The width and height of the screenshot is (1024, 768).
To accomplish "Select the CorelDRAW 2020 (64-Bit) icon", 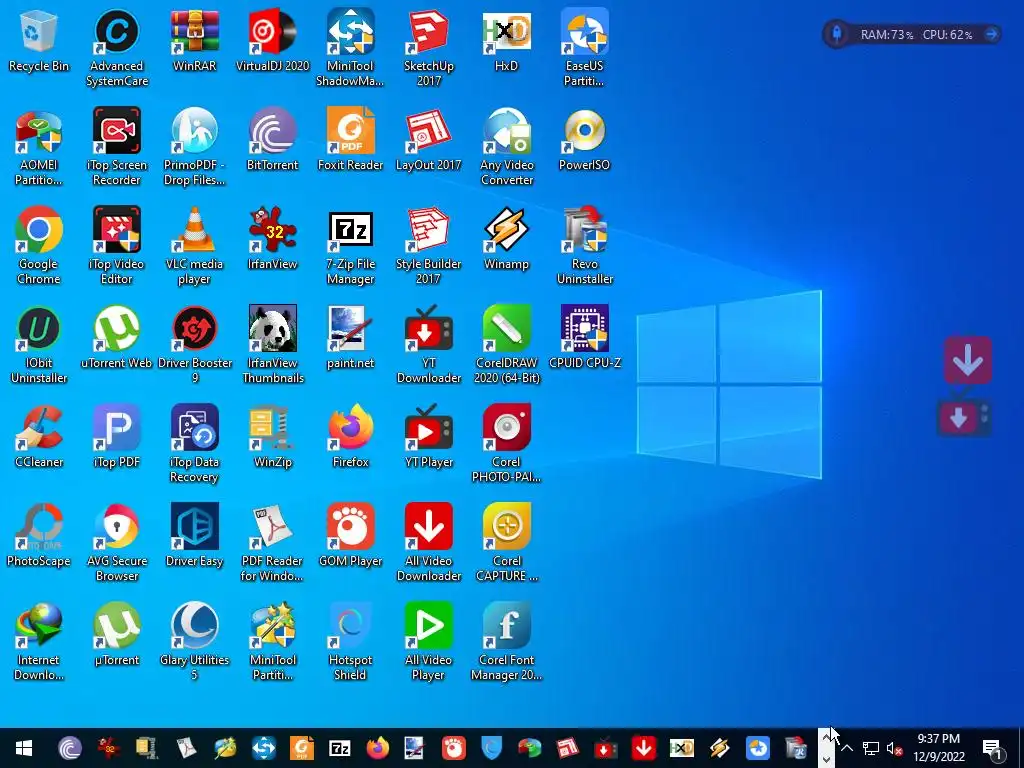I will point(506,345).
